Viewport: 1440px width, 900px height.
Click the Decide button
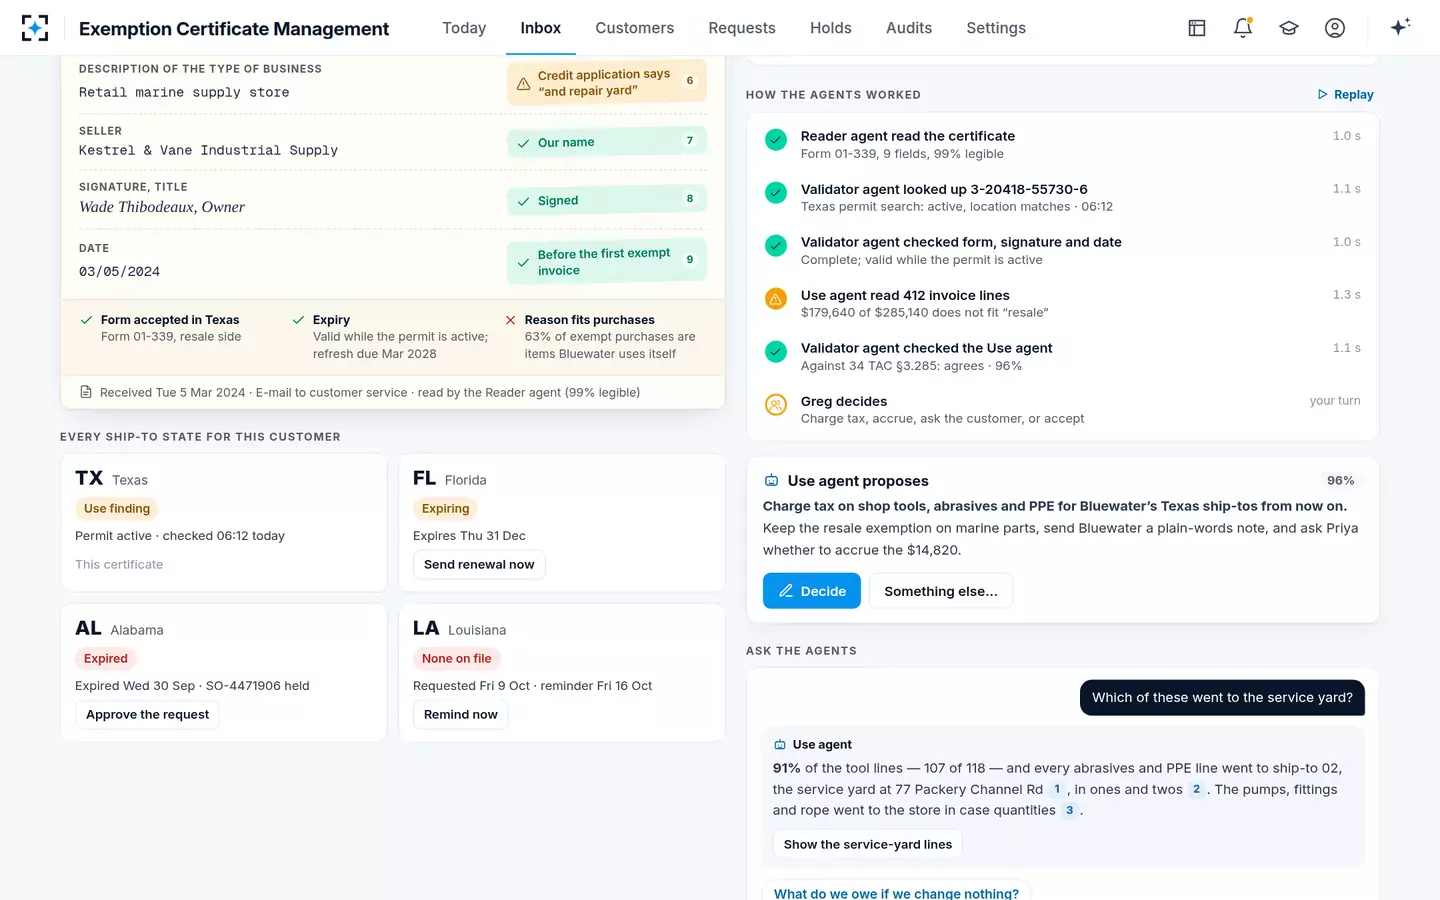tap(812, 591)
